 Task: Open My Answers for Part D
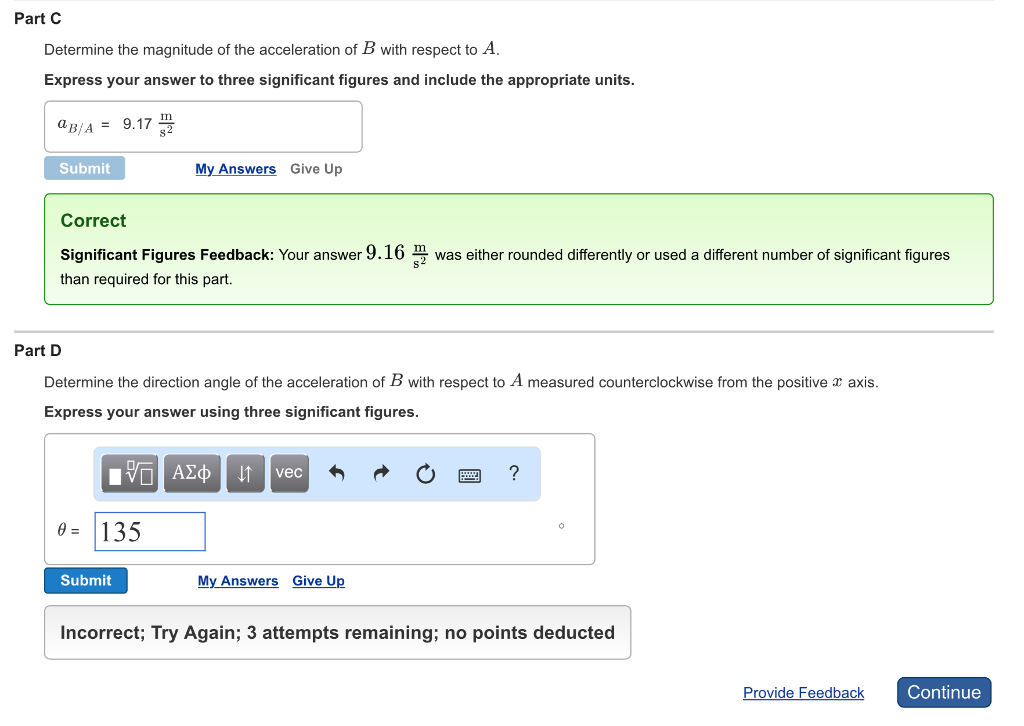(x=238, y=581)
